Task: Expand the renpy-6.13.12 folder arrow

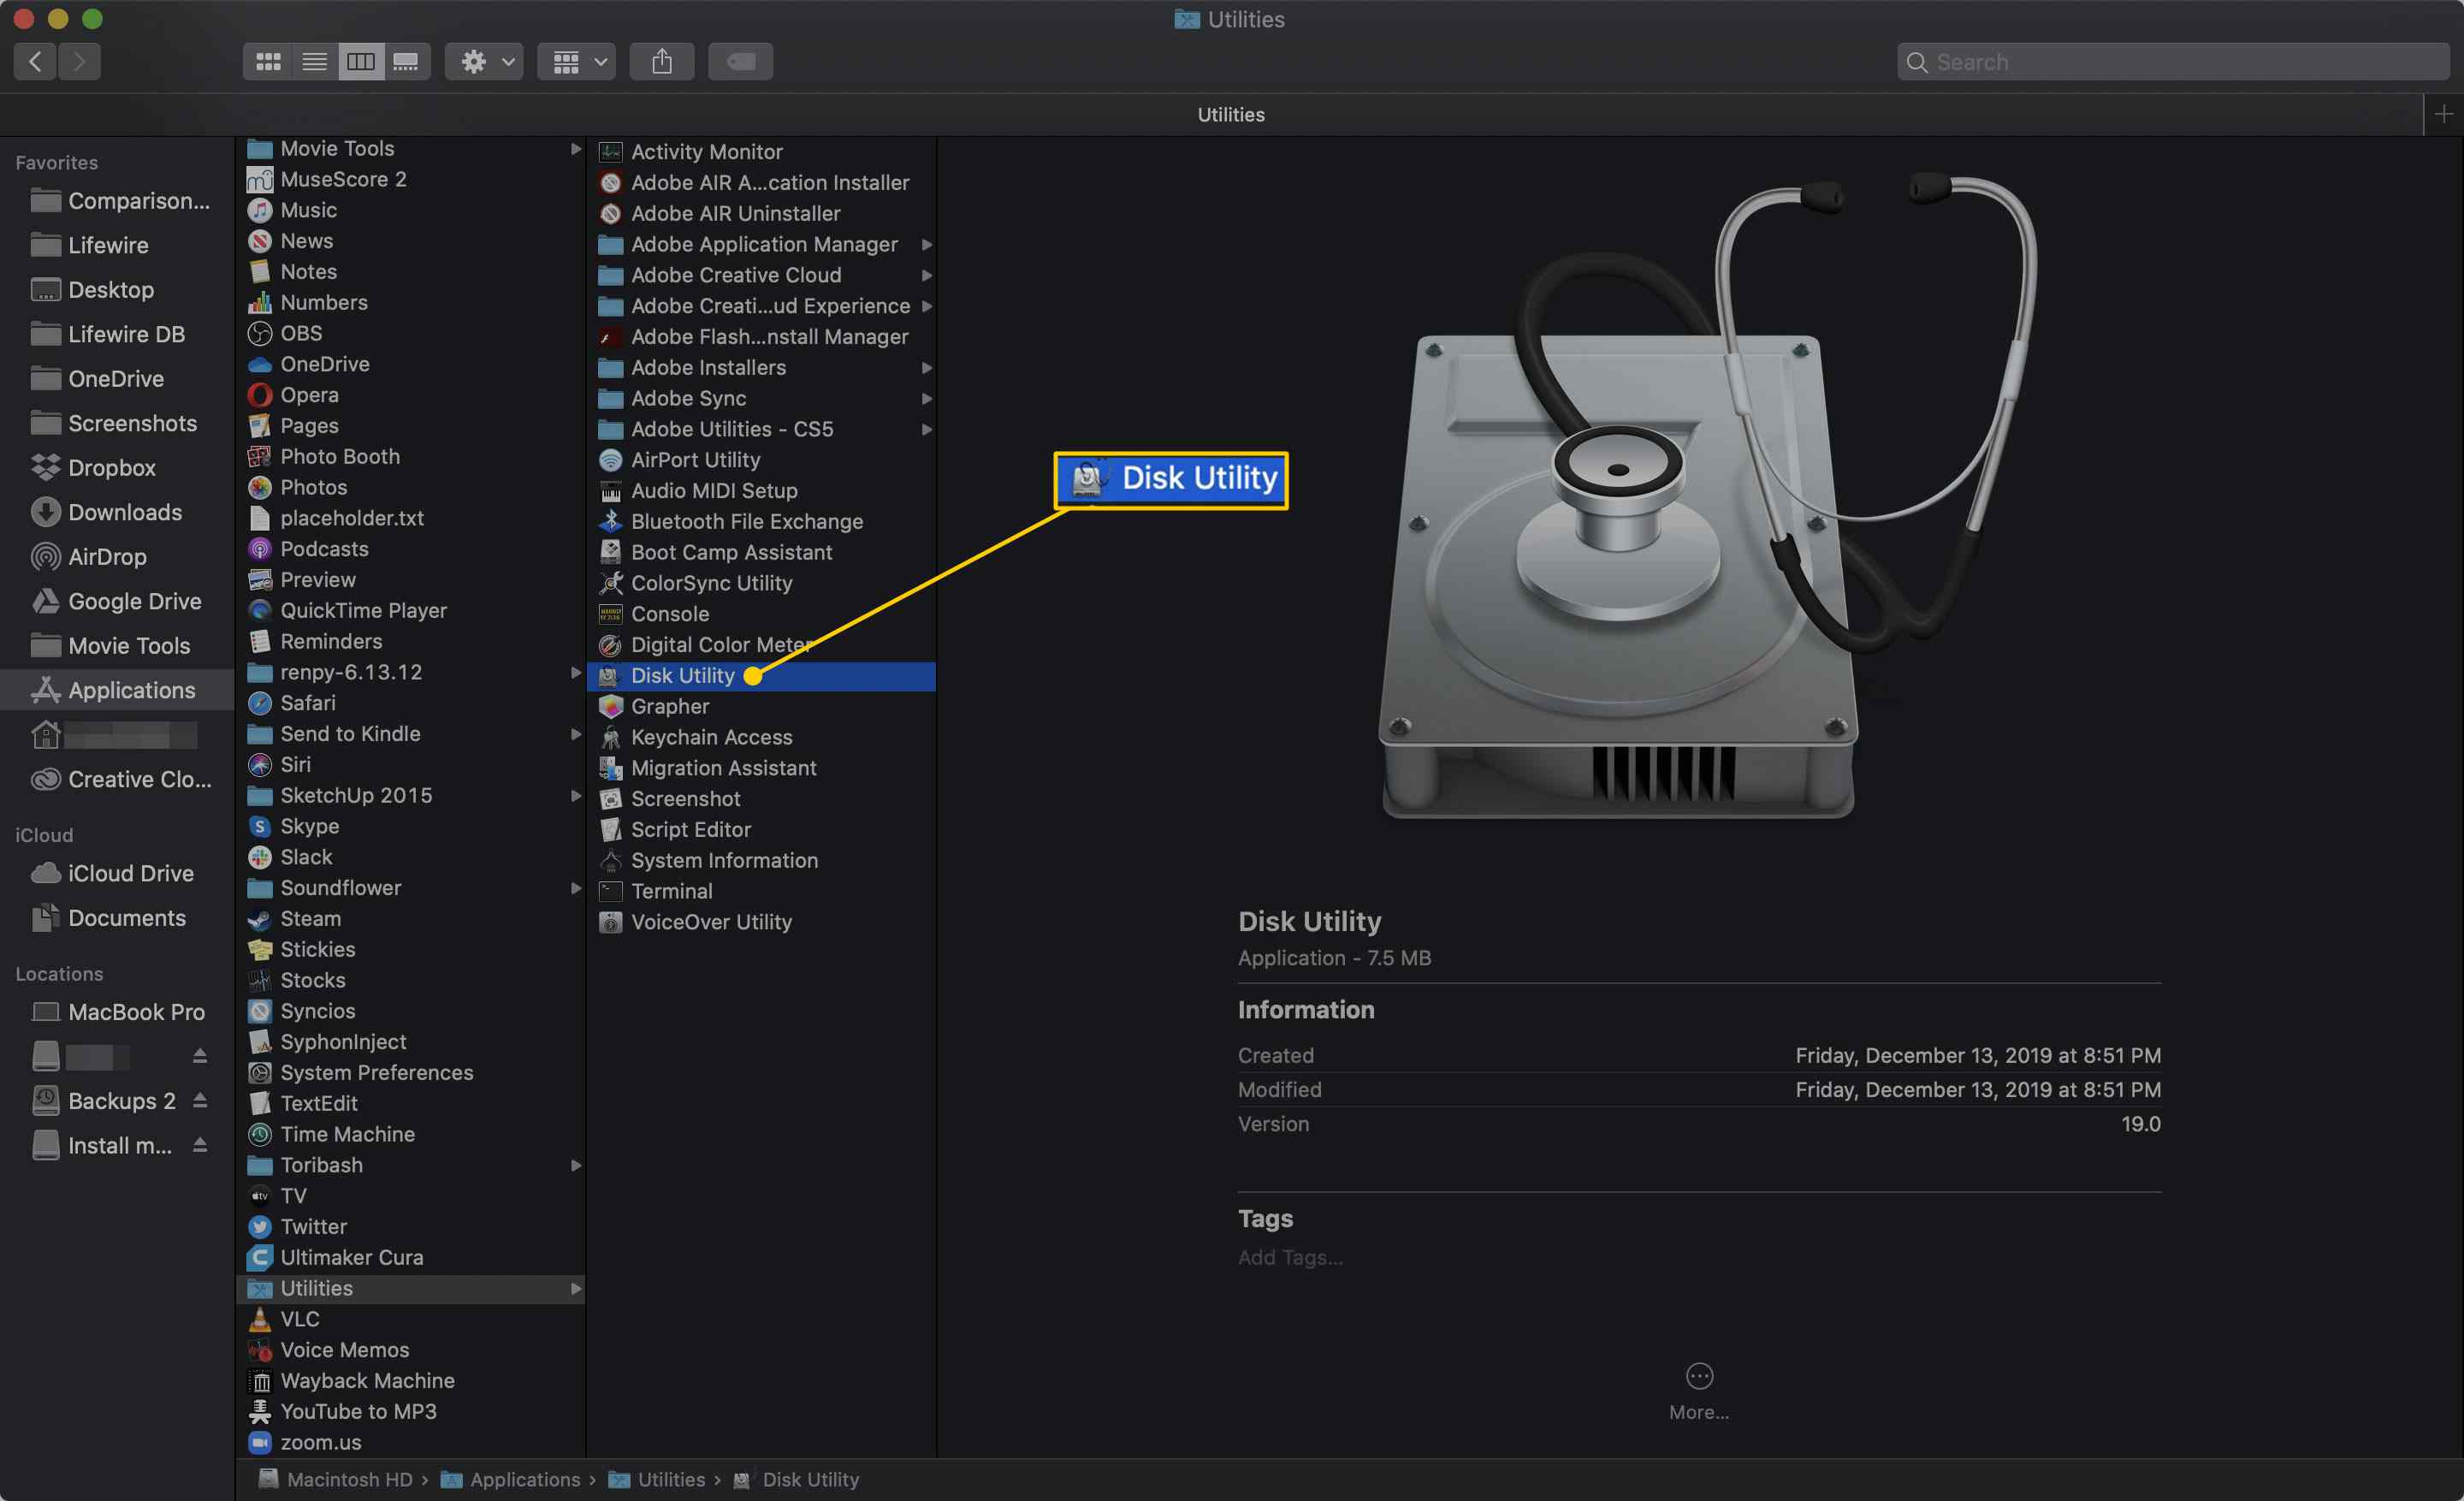Action: tap(576, 672)
